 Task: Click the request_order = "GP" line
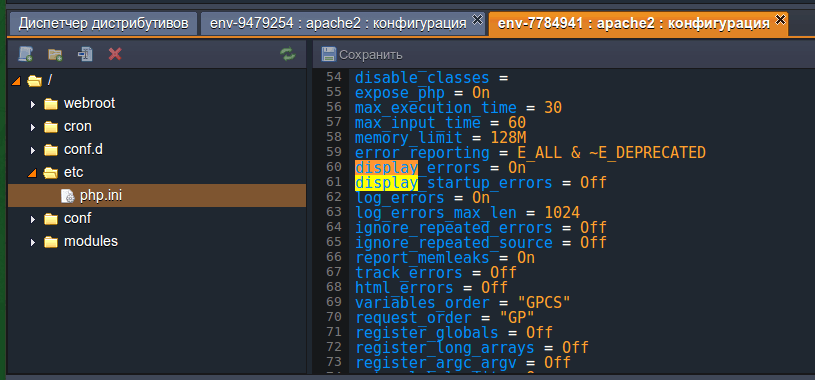pyautogui.click(x=445, y=318)
